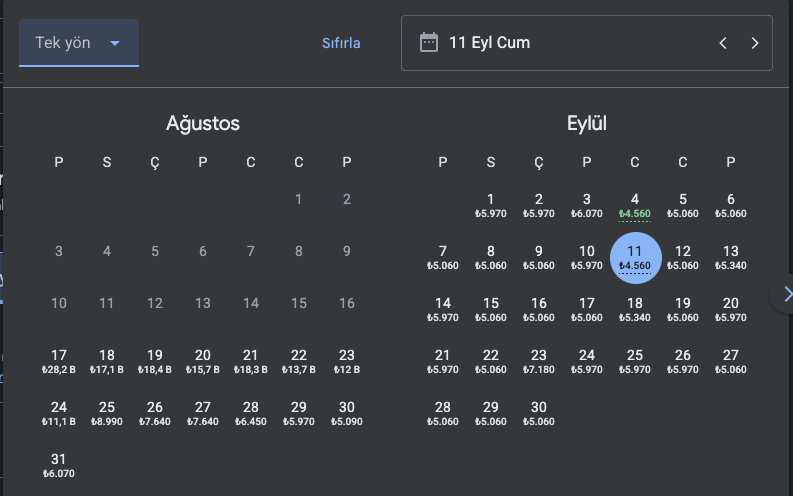The width and height of the screenshot is (793, 496).
Task: Select August 25 priced ₺8.990
Action: coord(107,414)
